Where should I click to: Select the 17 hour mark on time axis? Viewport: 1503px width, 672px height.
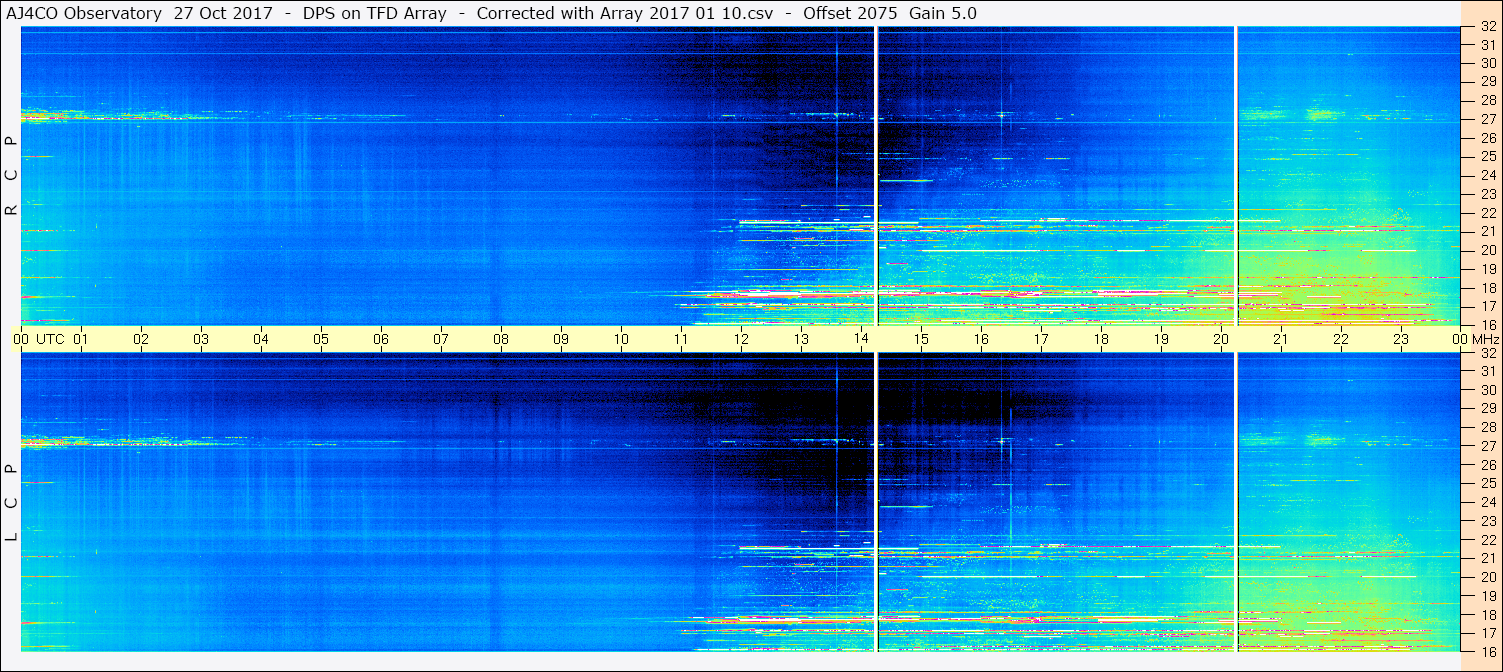coord(1041,339)
